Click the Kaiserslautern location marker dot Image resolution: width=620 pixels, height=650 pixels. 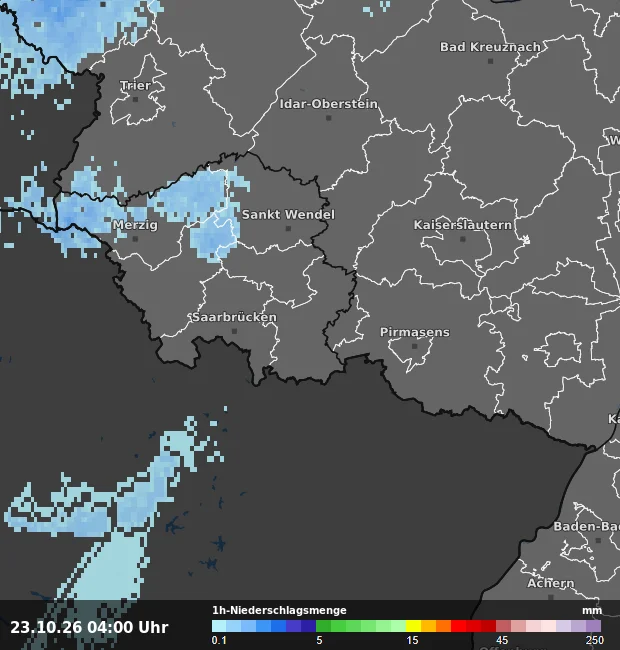tap(463, 239)
